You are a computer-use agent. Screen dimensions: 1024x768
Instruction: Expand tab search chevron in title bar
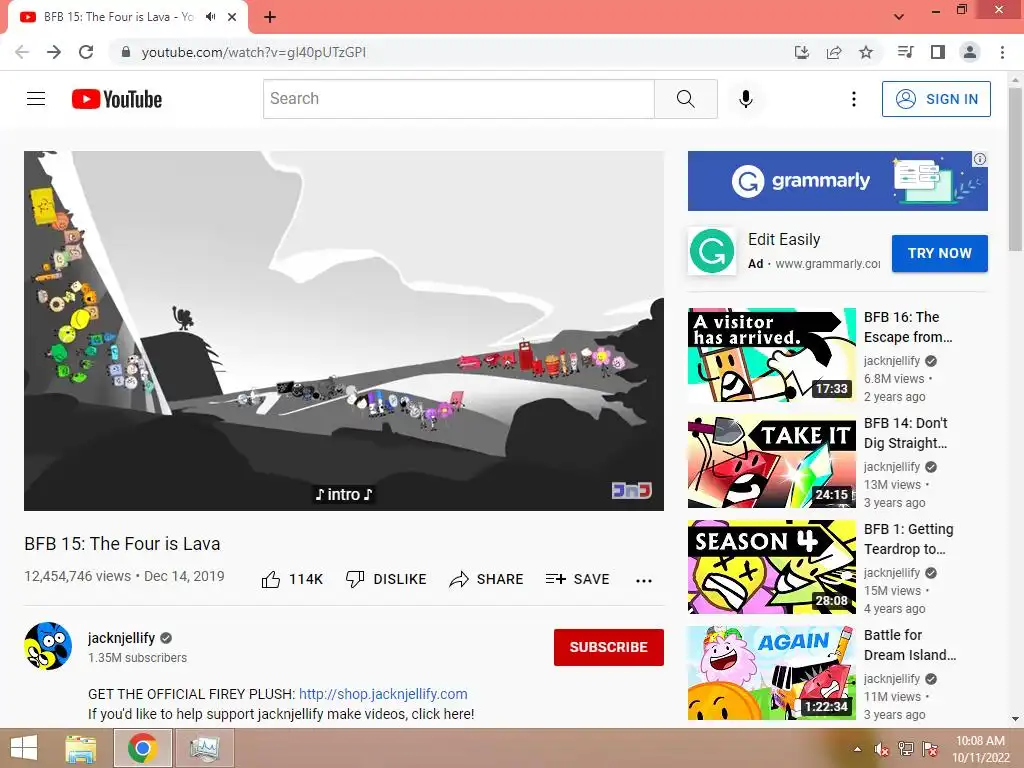point(899,17)
